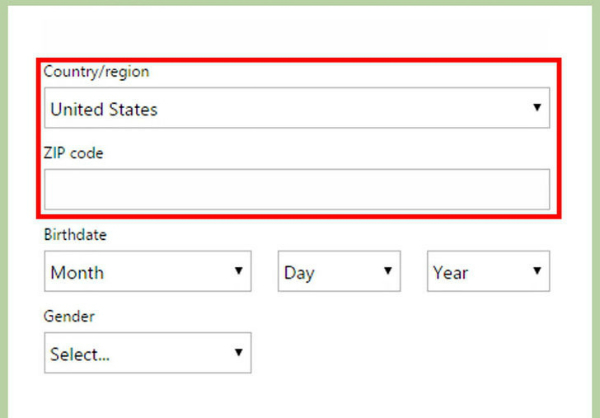600x418 pixels.
Task: Open the Day birthdate dropdown
Action: 339,271
